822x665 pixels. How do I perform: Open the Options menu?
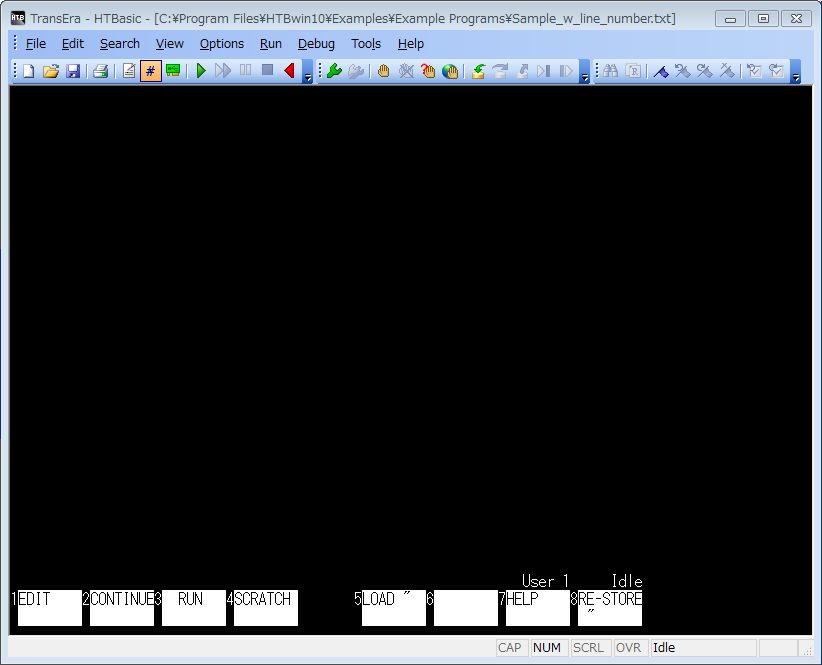point(222,43)
